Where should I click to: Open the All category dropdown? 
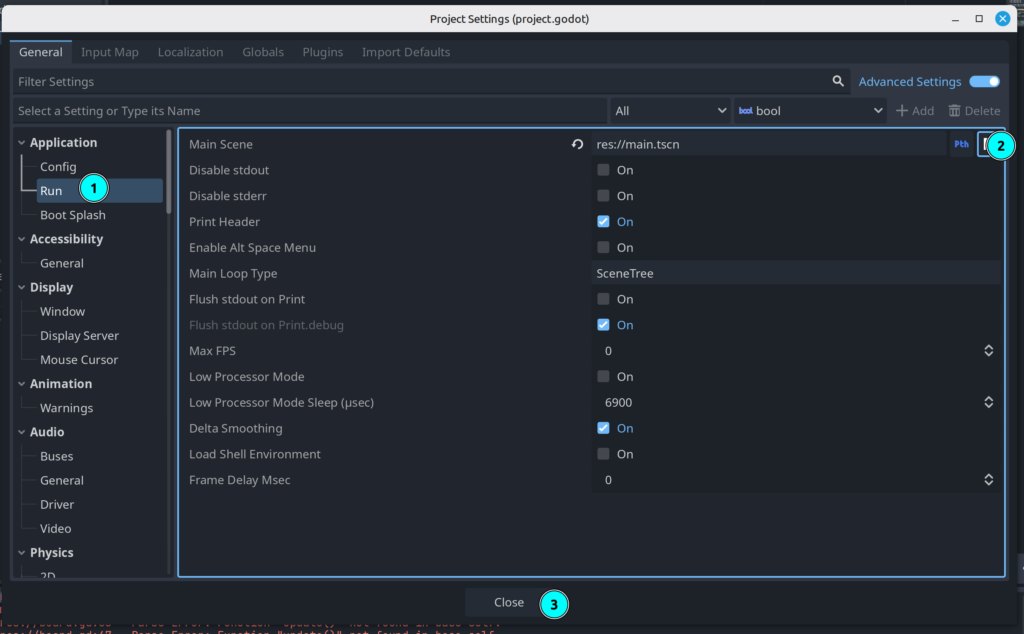pos(670,111)
